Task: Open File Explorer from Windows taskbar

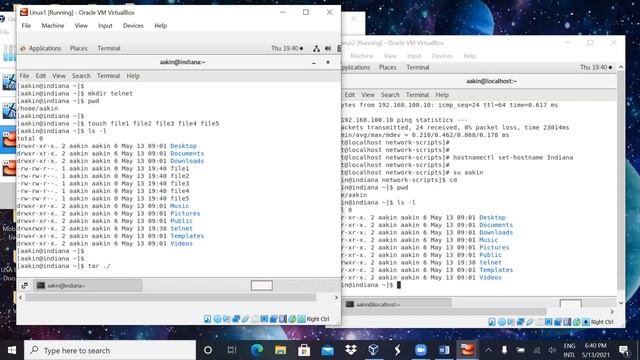Action: tap(280, 350)
